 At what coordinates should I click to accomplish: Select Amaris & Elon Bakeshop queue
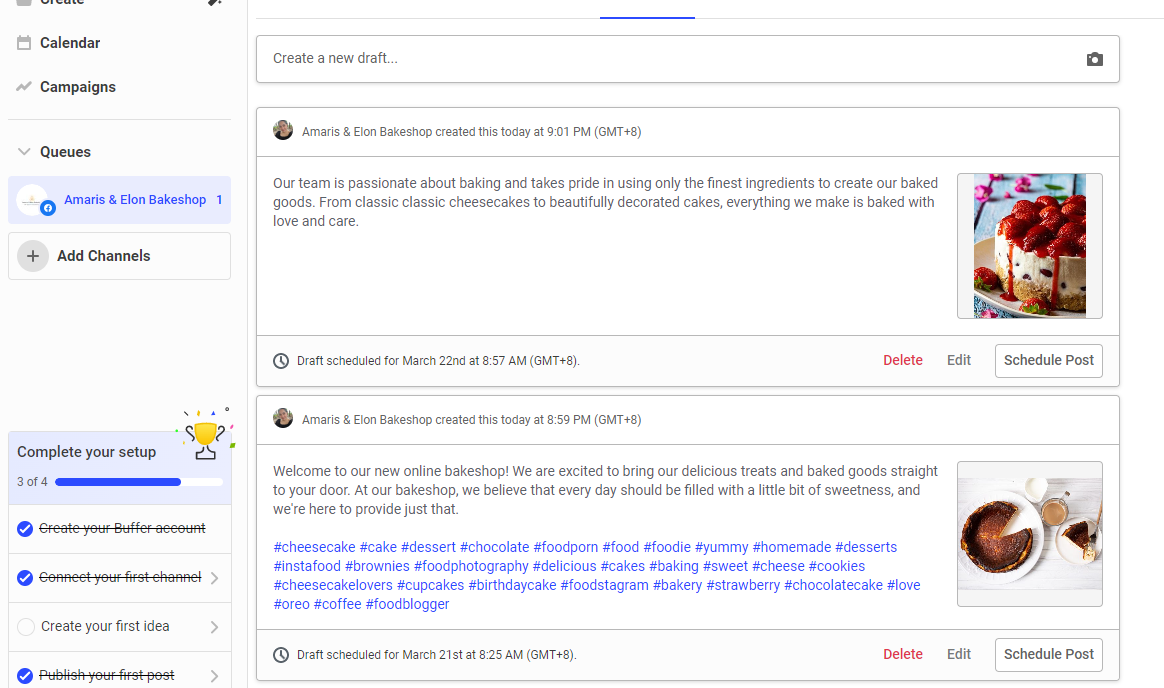135,200
